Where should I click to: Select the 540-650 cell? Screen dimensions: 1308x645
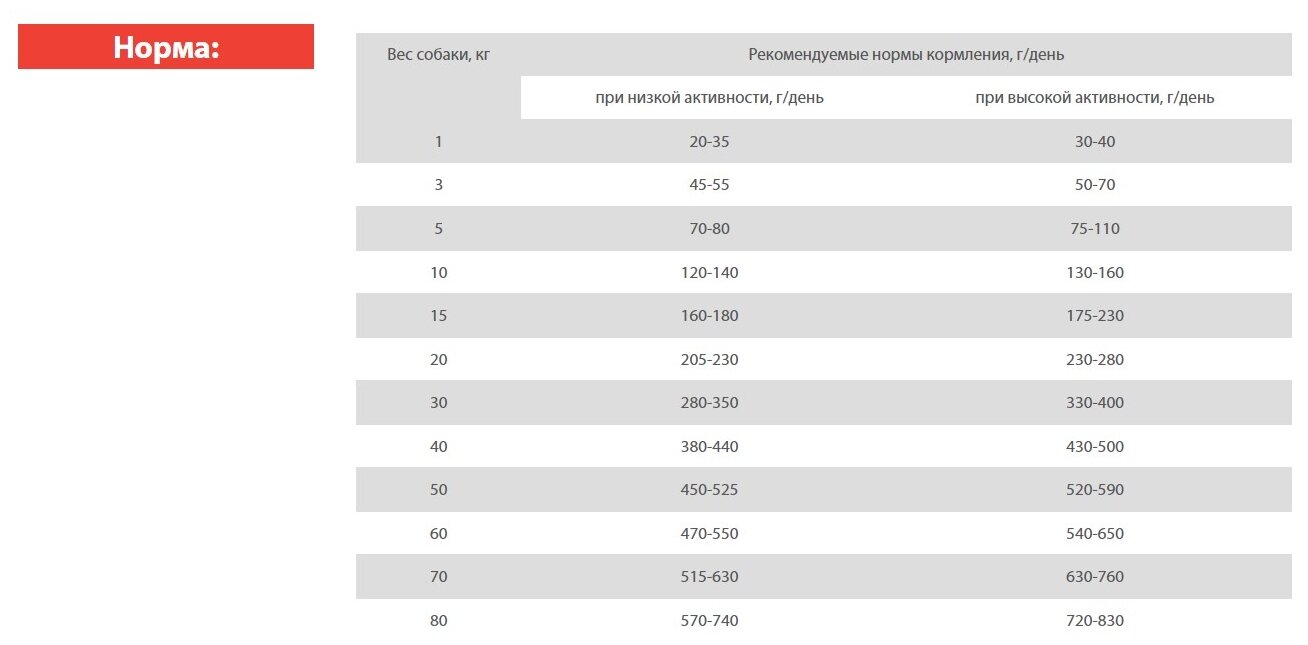click(x=1095, y=534)
